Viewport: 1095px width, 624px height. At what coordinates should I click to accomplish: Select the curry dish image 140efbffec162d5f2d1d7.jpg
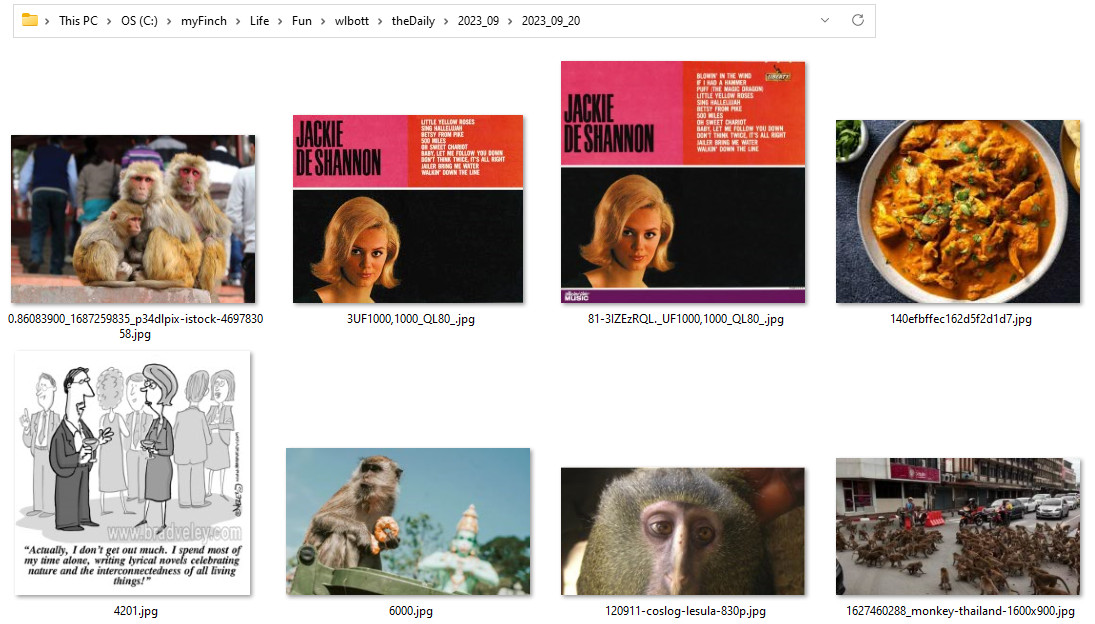(957, 211)
